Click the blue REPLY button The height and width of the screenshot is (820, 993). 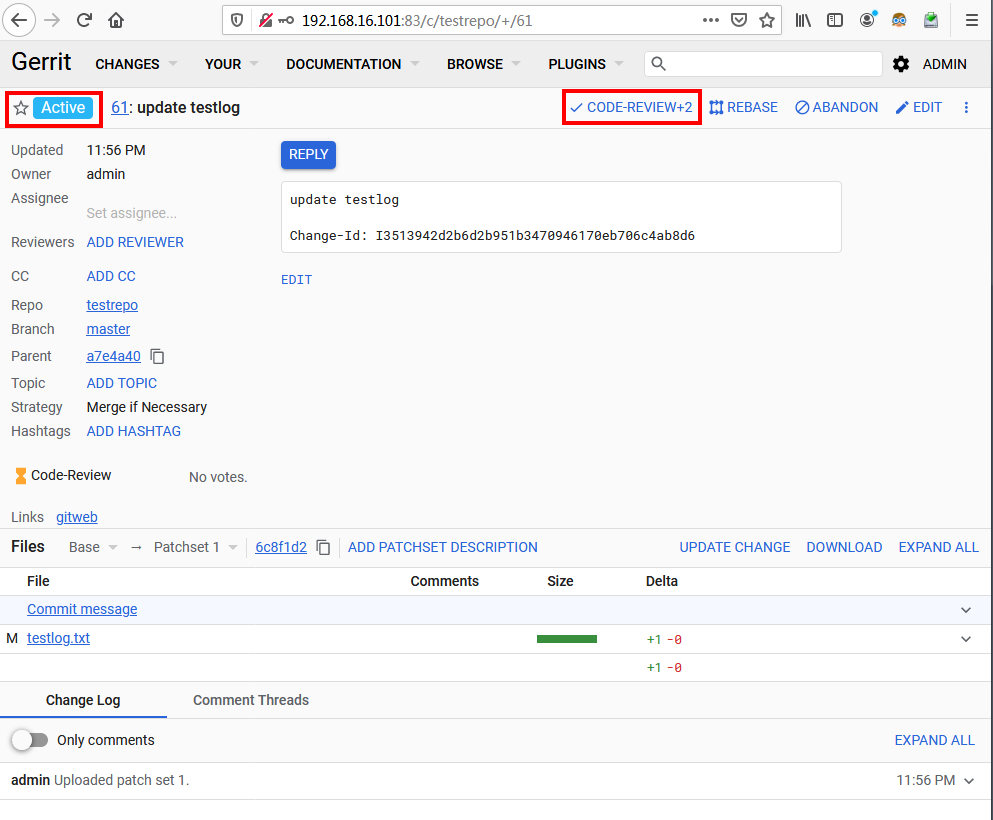(x=308, y=155)
